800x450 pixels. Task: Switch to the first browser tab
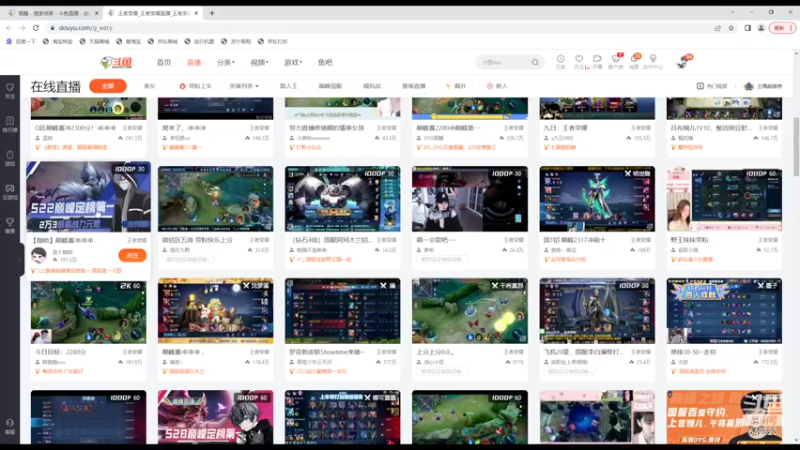tap(53, 13)
